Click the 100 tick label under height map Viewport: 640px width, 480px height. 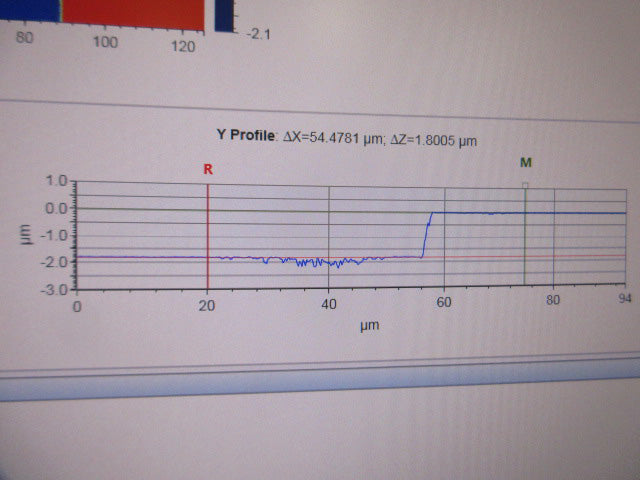tap(105, 43)
